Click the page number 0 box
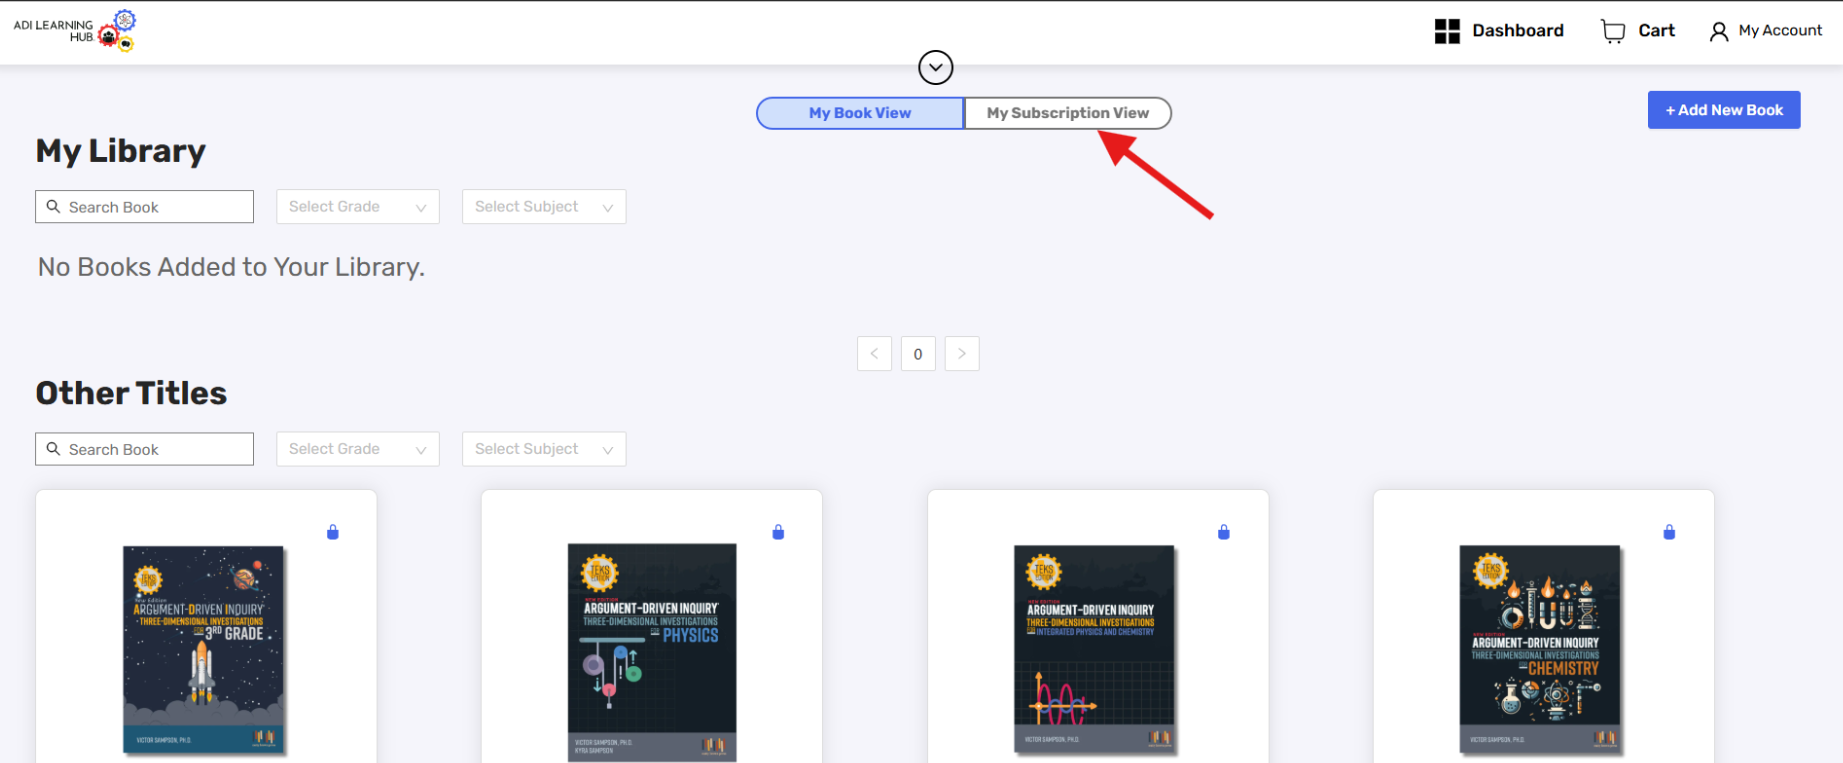The image size is (1843, 763). coord(918,354)
